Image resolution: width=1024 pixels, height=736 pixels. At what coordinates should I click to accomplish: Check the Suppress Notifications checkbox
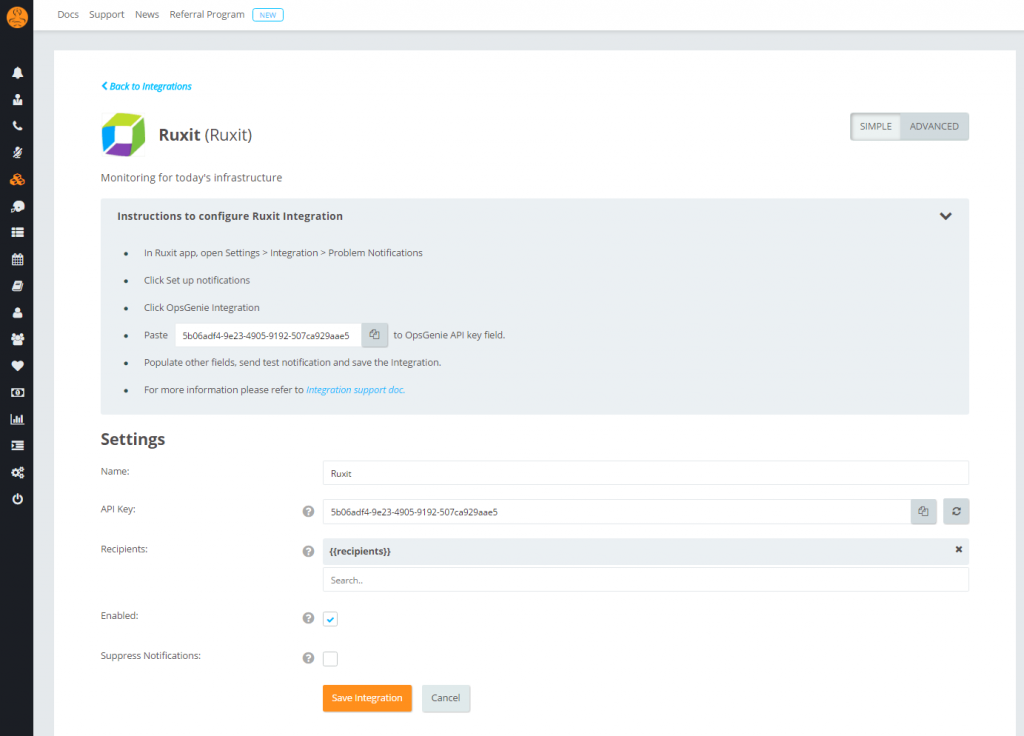click(x=330, y=659)
